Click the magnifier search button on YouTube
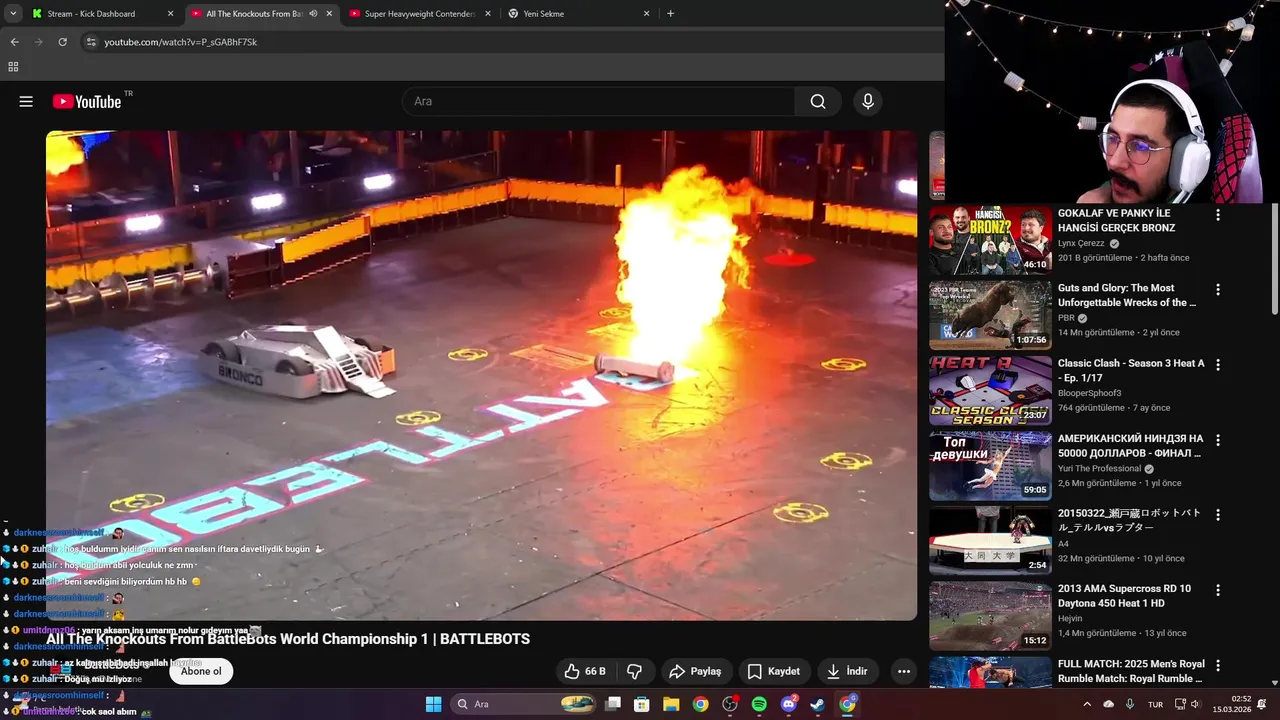The image size is (1280, 720). click(818, 101)
